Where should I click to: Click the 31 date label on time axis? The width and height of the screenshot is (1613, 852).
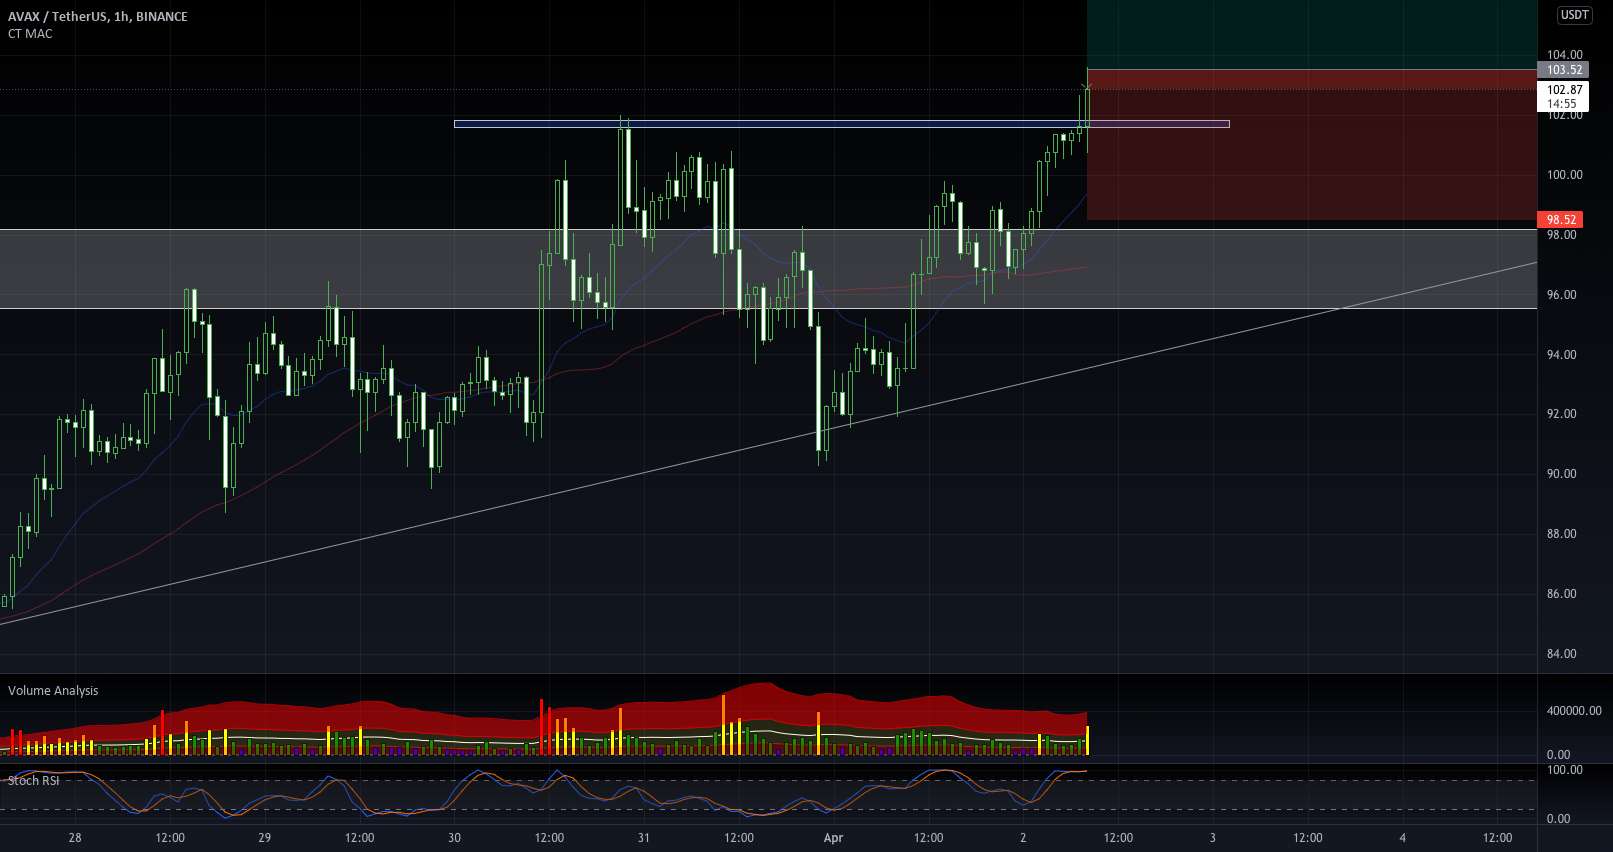643,838
